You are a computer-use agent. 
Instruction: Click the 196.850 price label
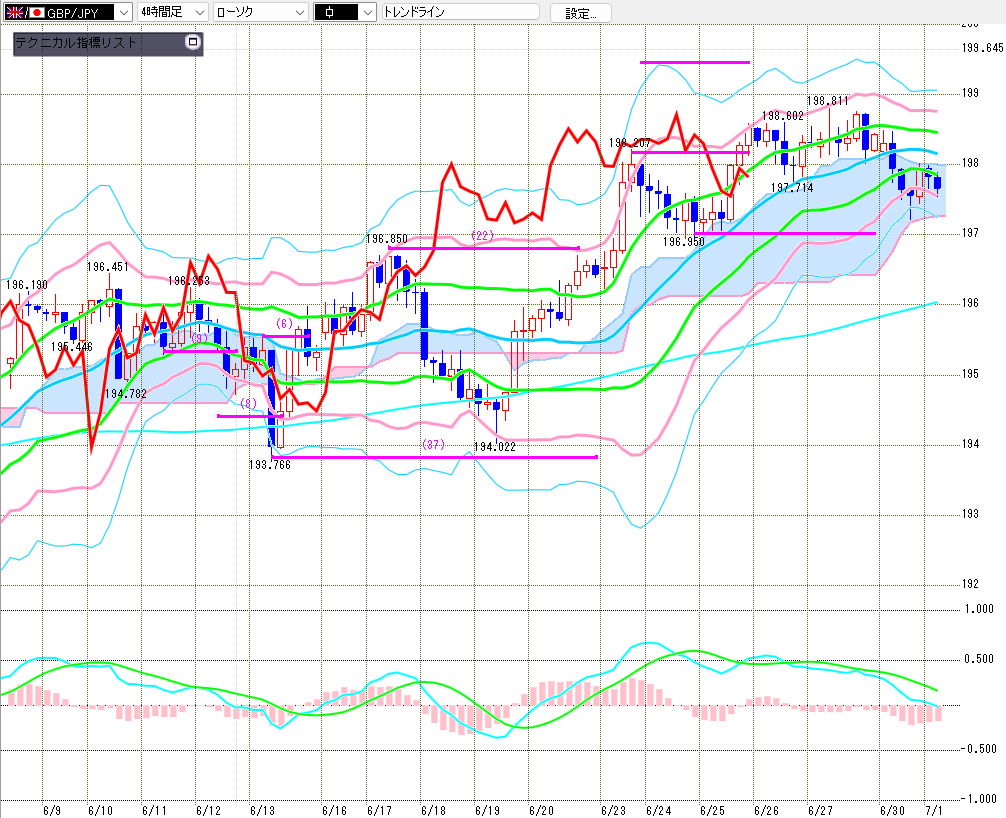(x=386, y=239)
